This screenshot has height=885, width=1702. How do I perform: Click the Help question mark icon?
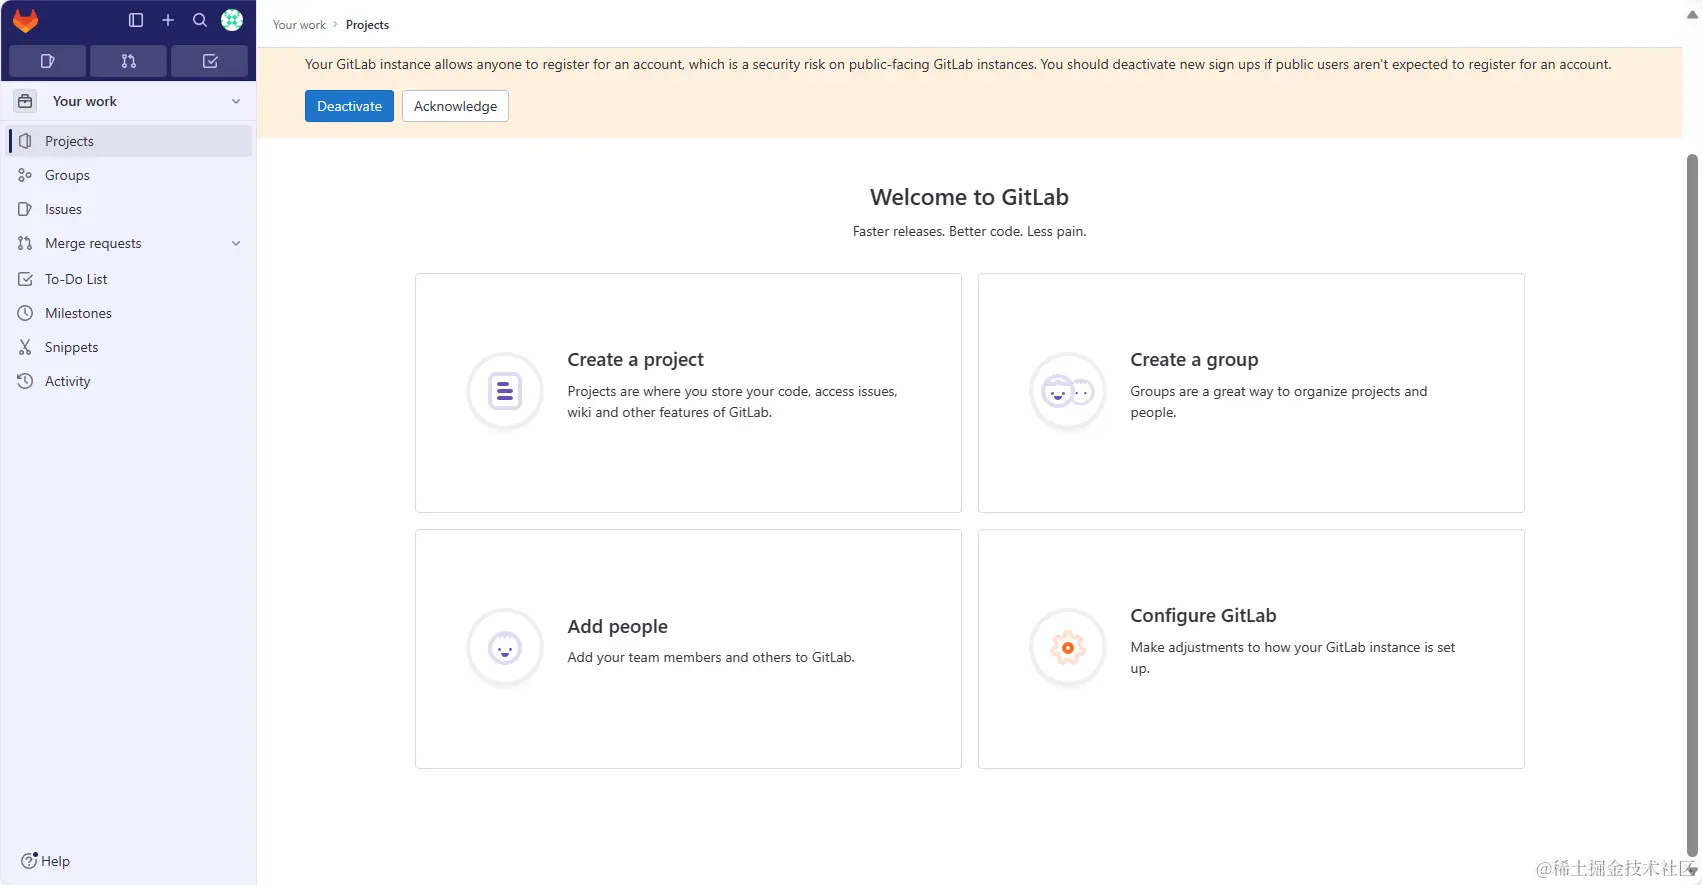point(29,861)
